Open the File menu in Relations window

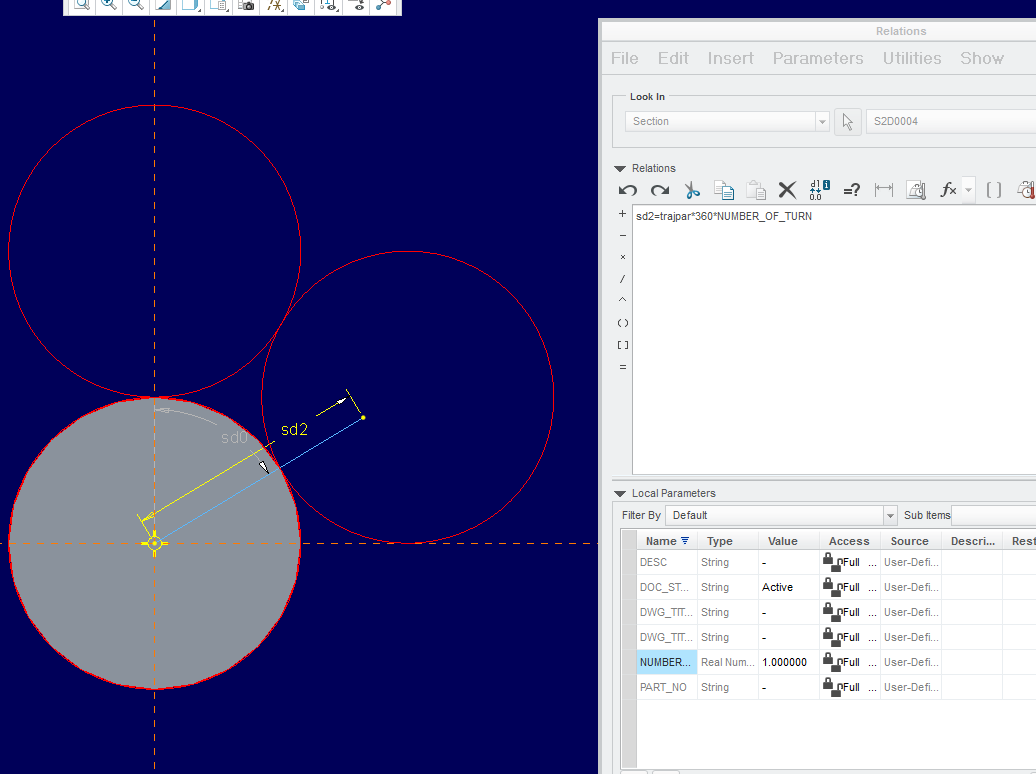[x=624, y=58]
